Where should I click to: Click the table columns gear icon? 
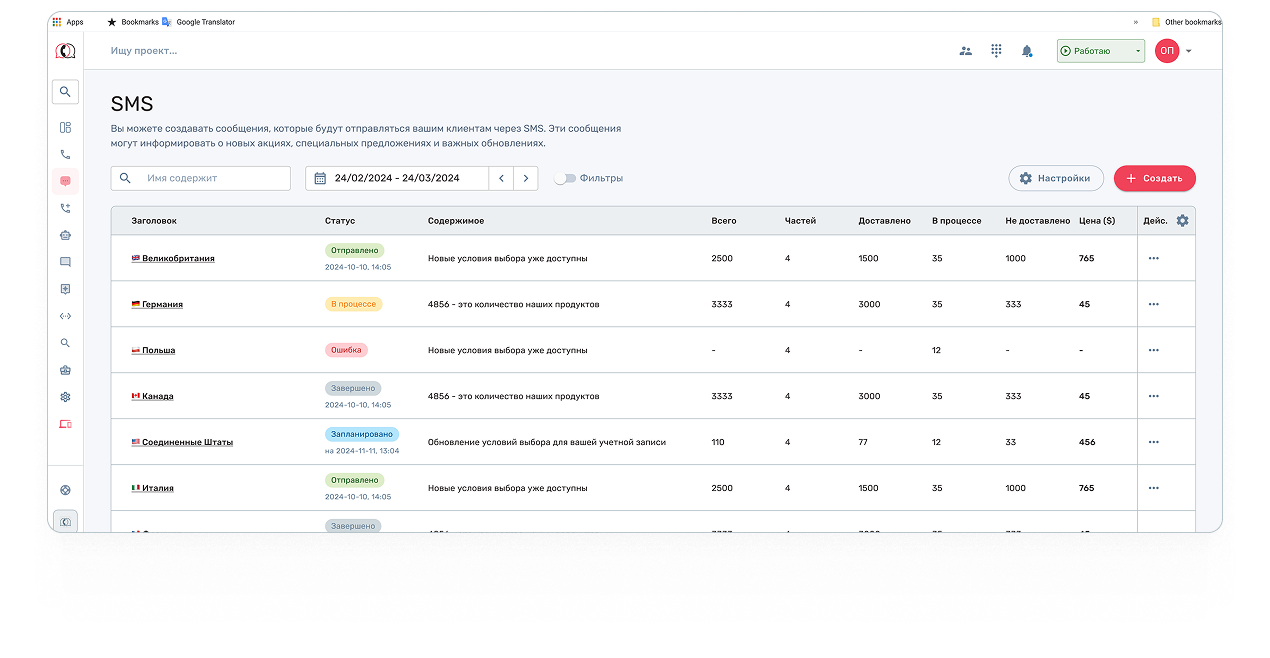point(1182,221)
